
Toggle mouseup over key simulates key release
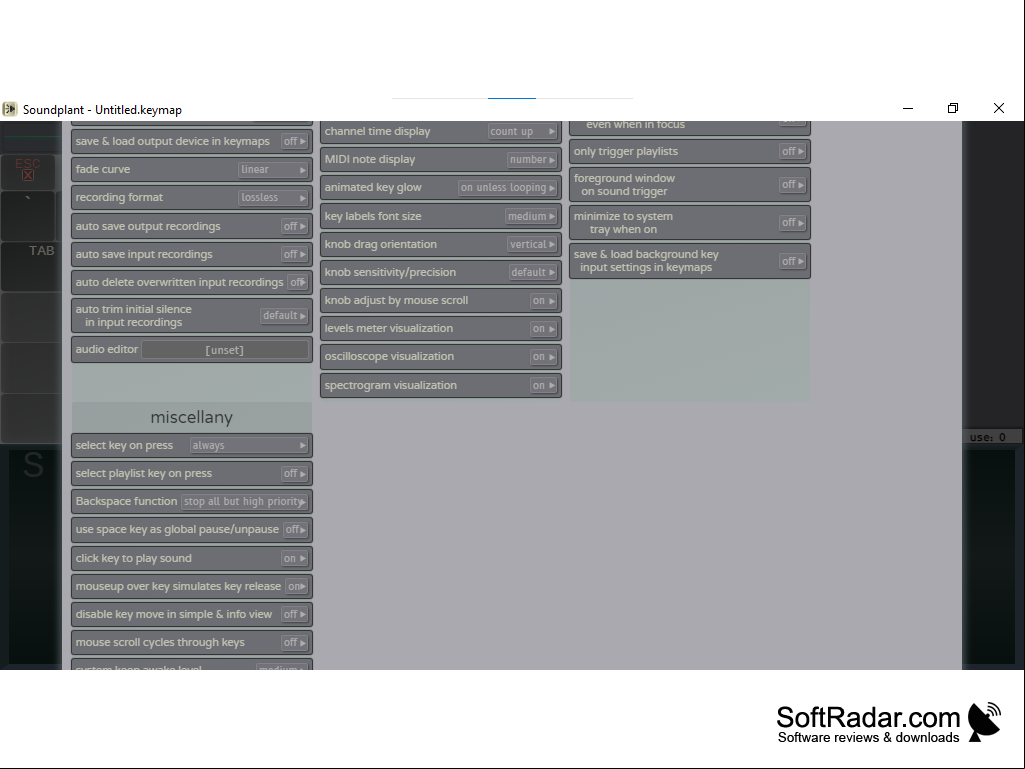point(297,587)
